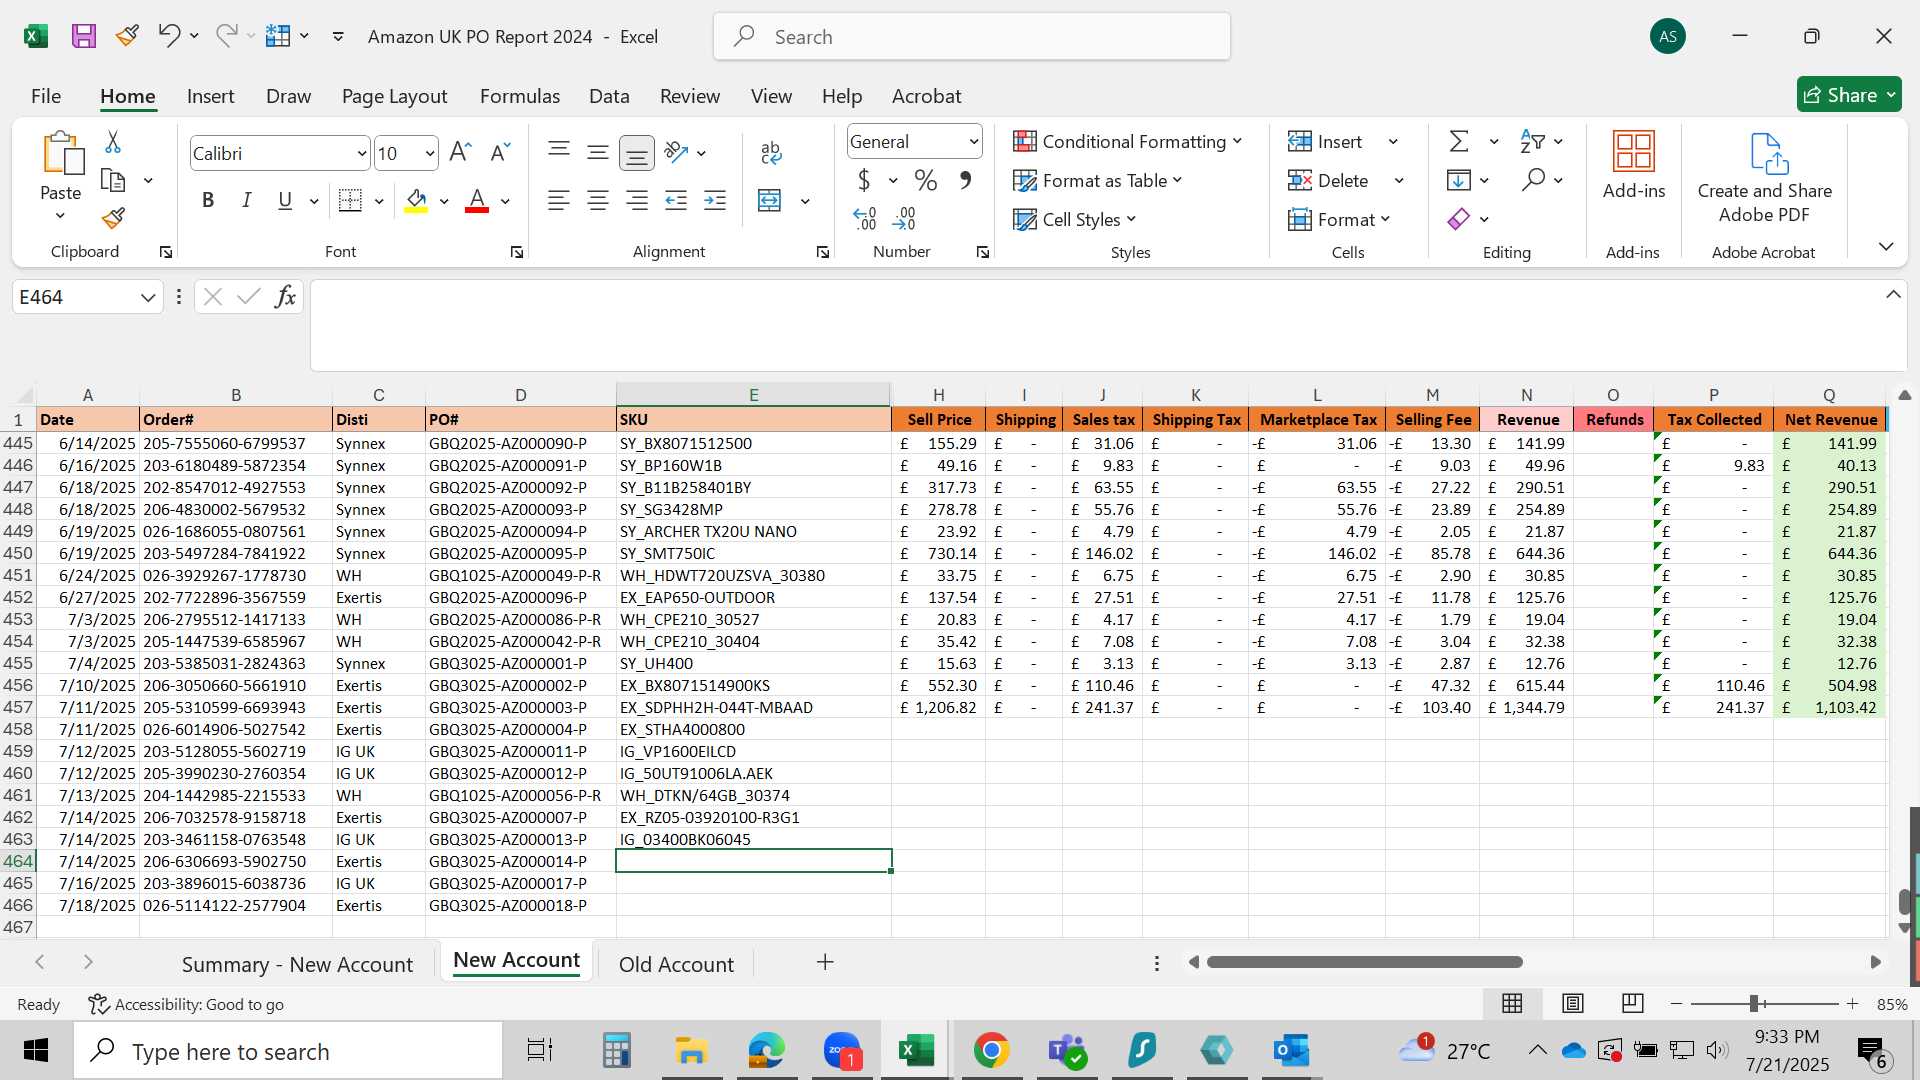Screen dimensions: 1920x1080
Task: Toggle Align Left for cell text
Action: (x=559, y=200)
